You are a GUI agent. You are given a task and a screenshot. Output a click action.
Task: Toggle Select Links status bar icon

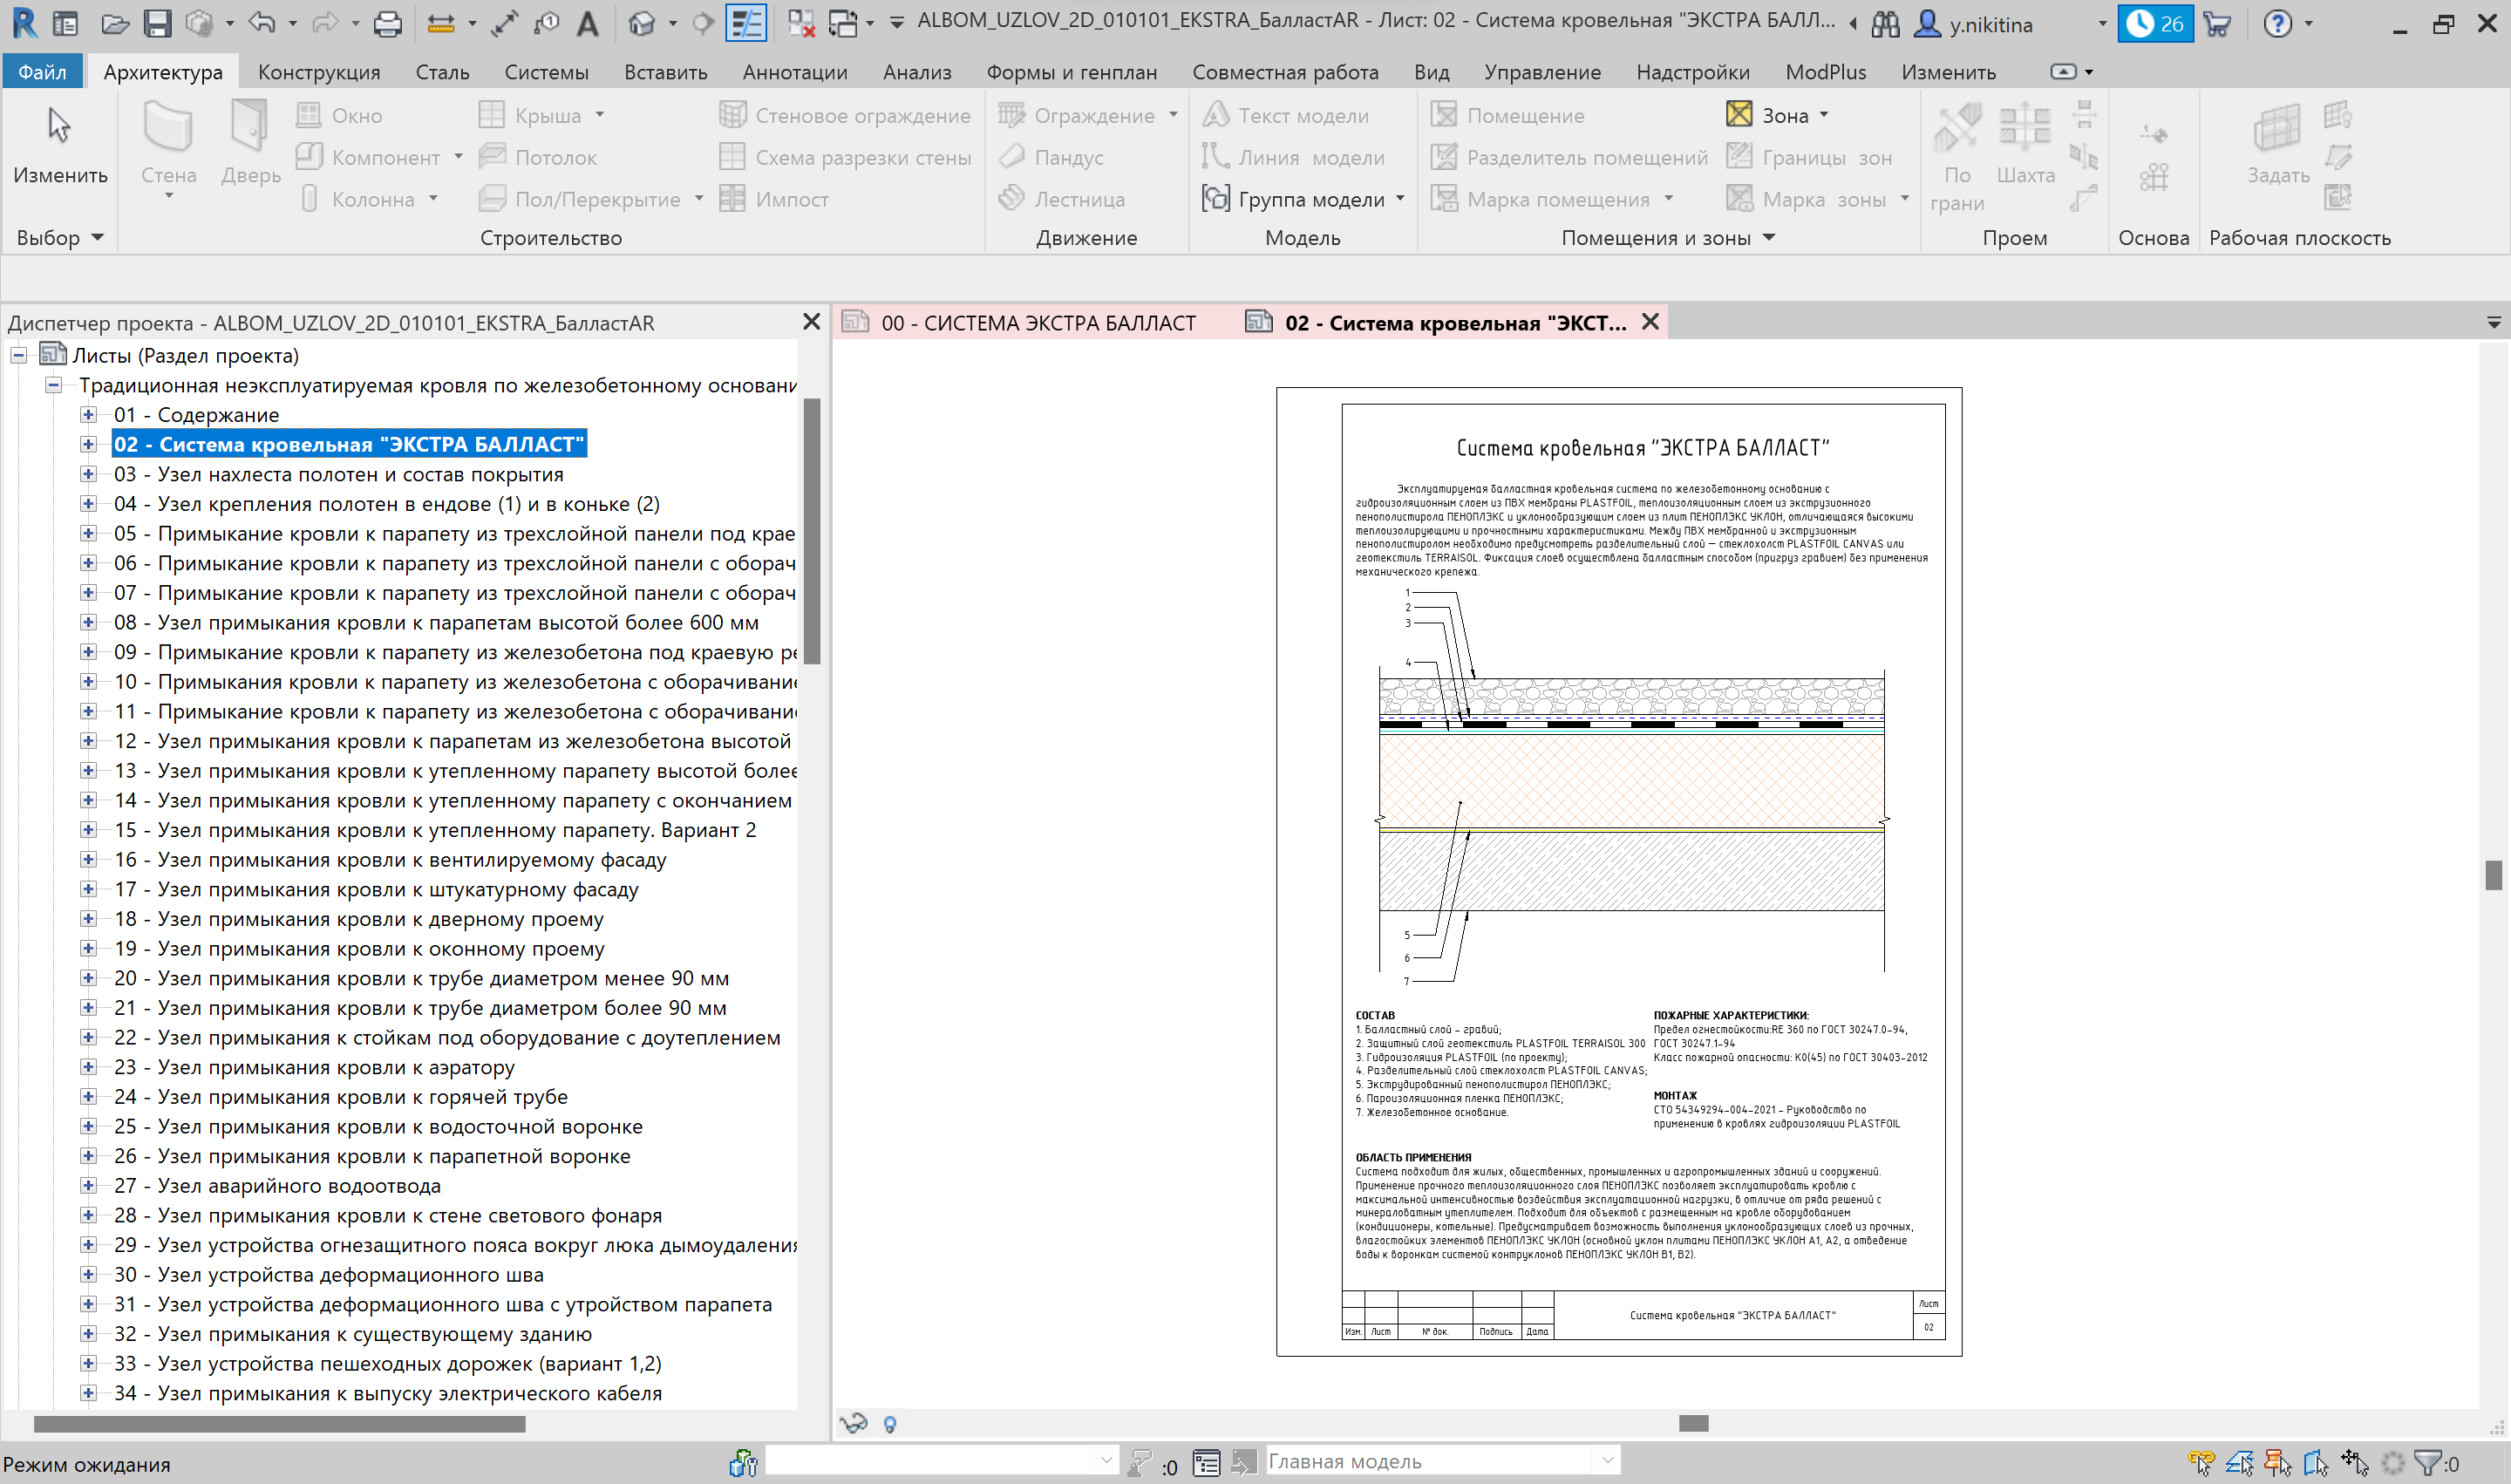tap(2201, 1464)
